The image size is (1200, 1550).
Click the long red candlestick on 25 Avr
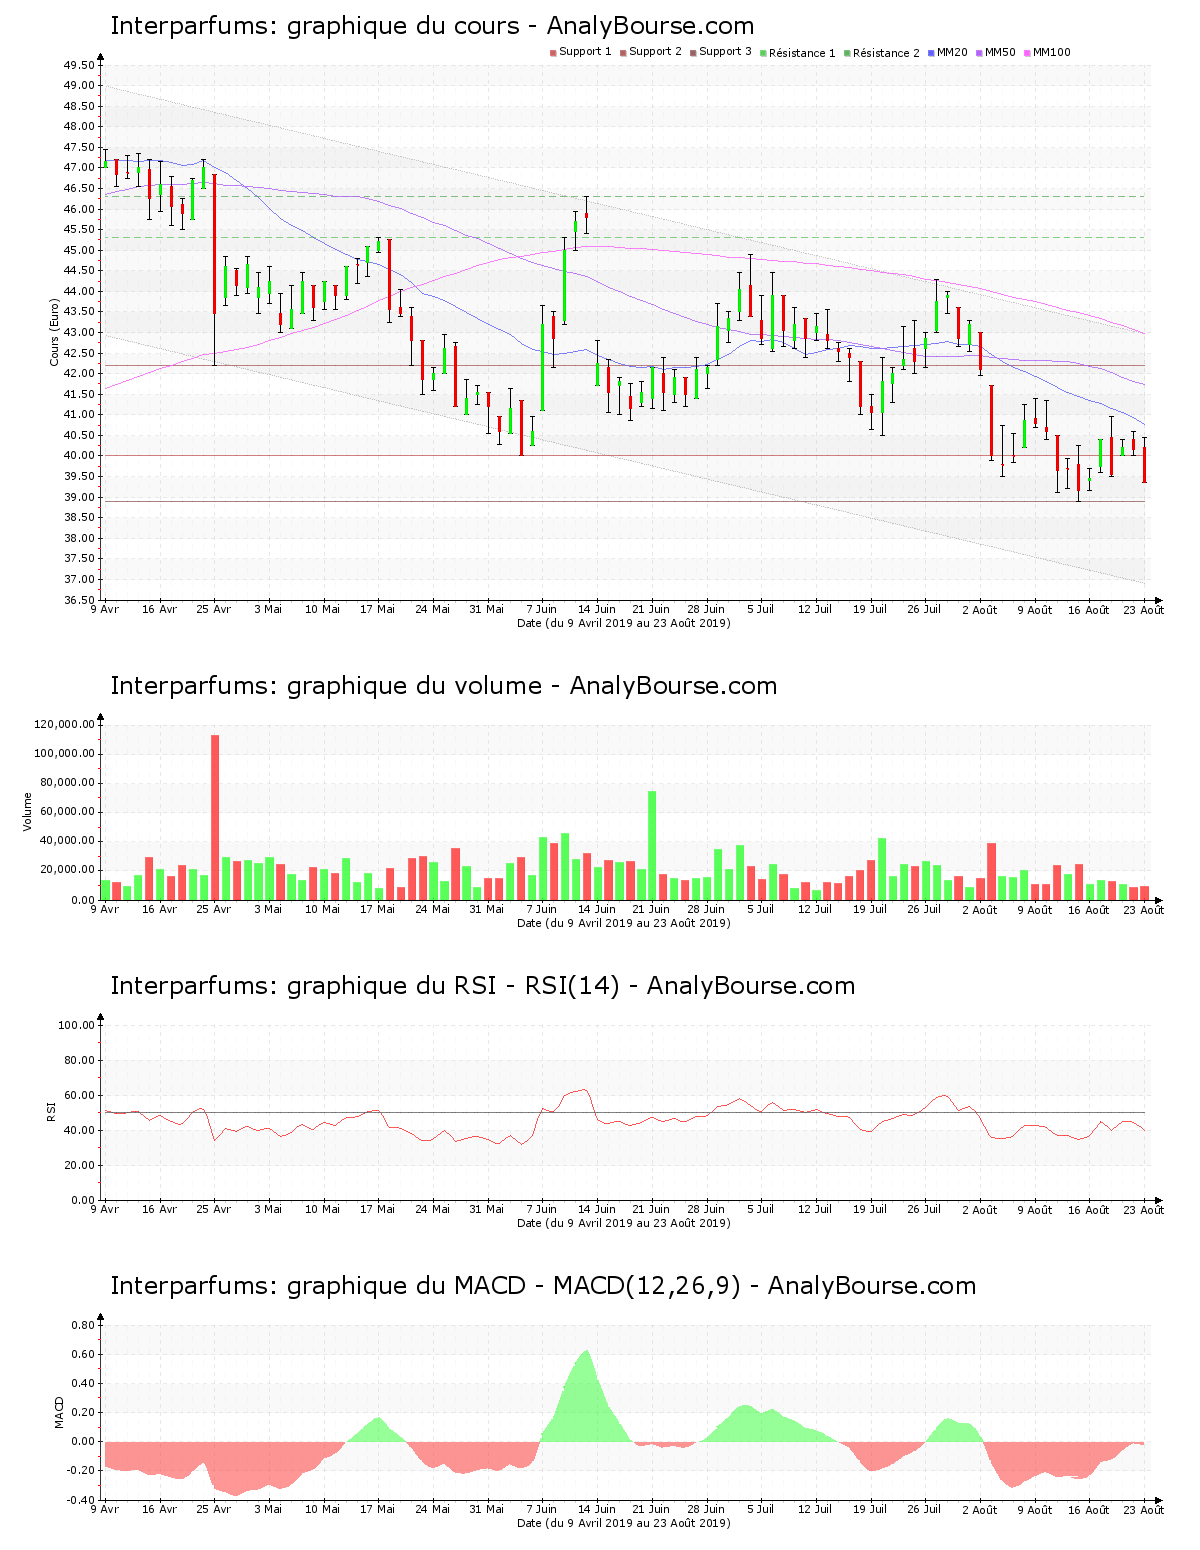click(214, 270)
